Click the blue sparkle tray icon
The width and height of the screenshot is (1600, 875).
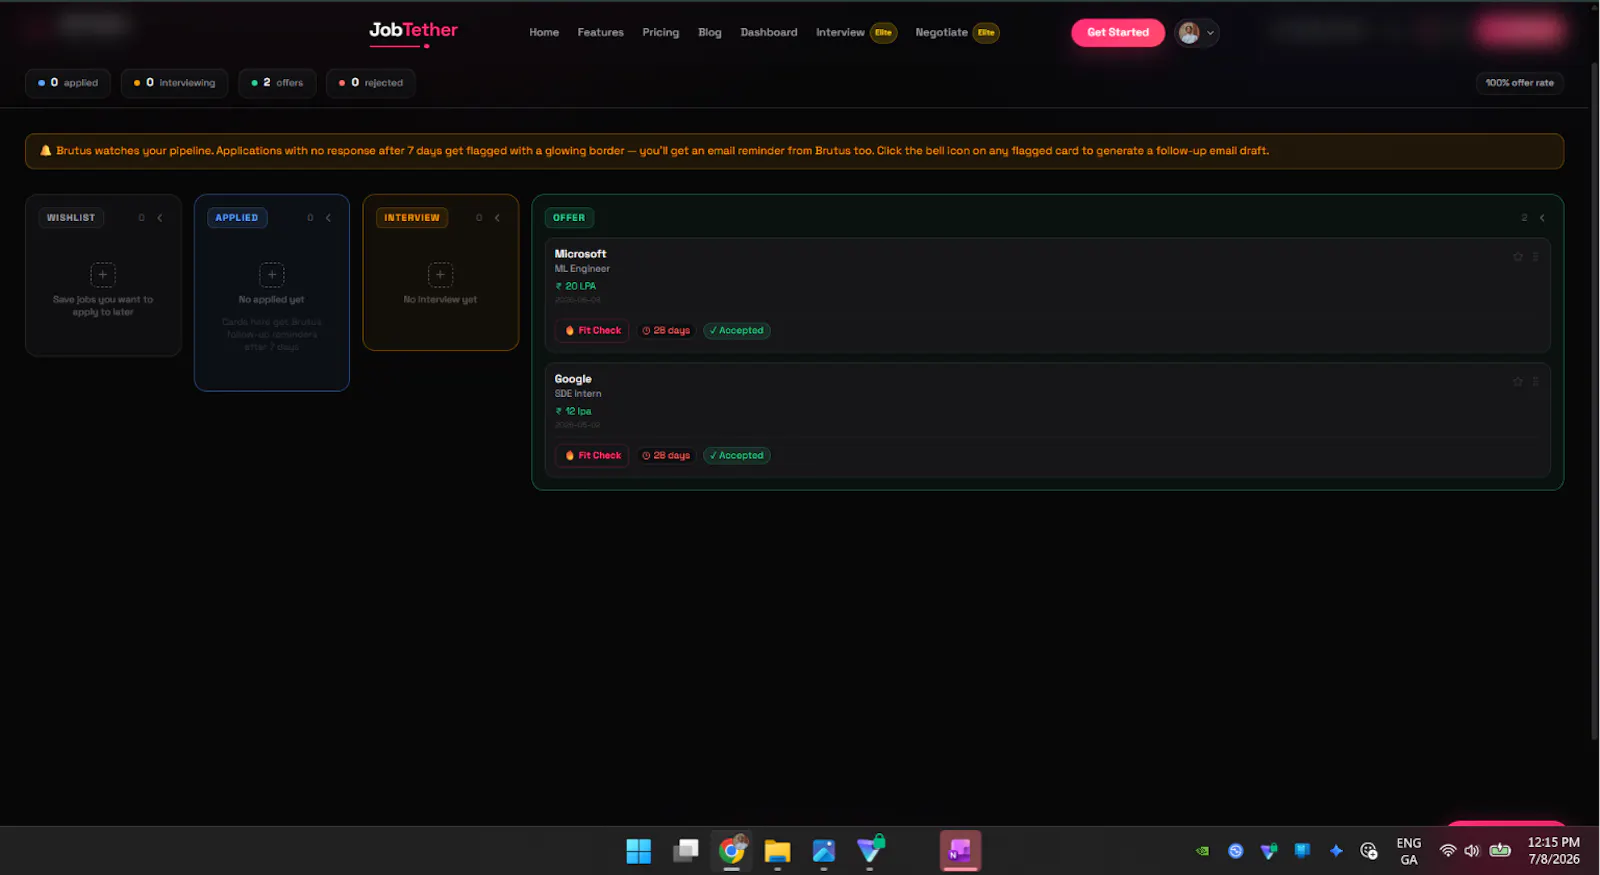1336,851
